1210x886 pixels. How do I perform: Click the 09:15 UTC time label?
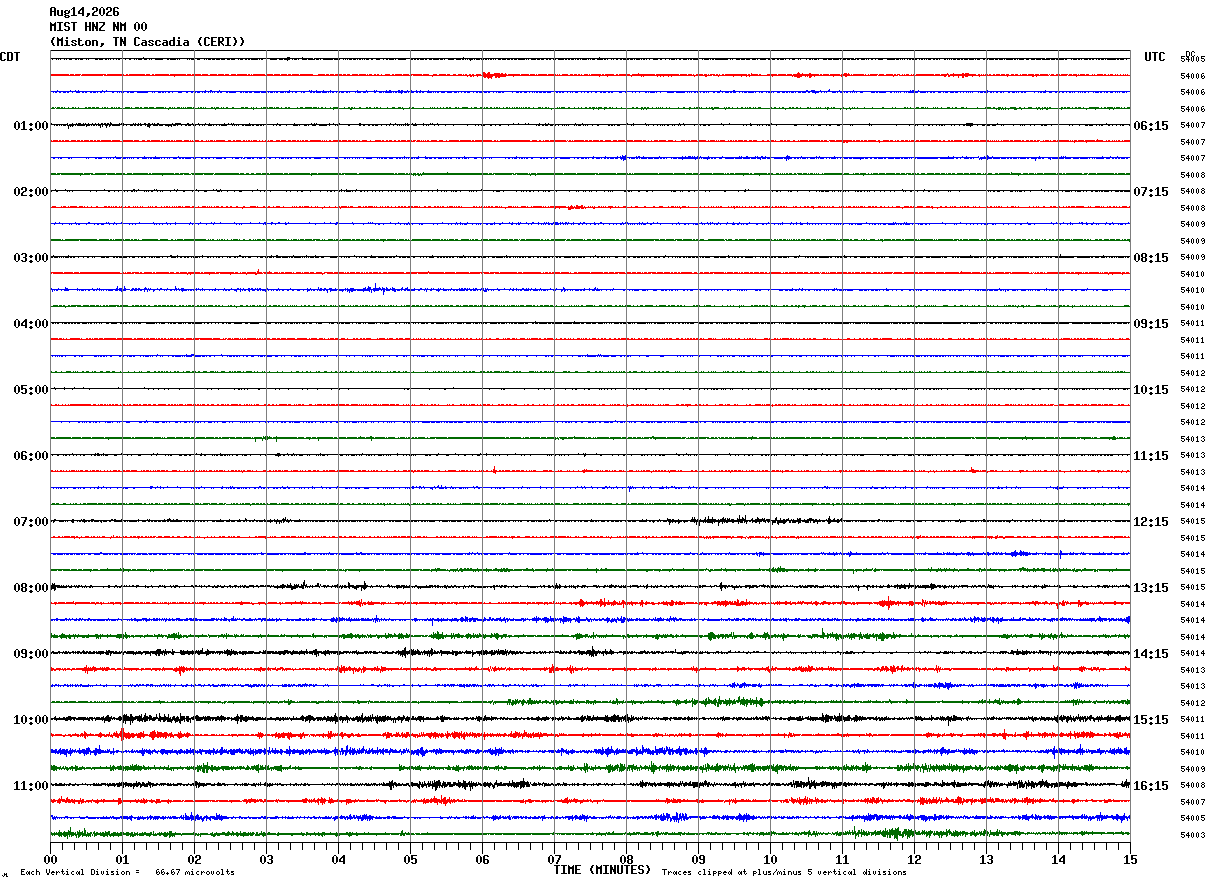coord(1150,324)
